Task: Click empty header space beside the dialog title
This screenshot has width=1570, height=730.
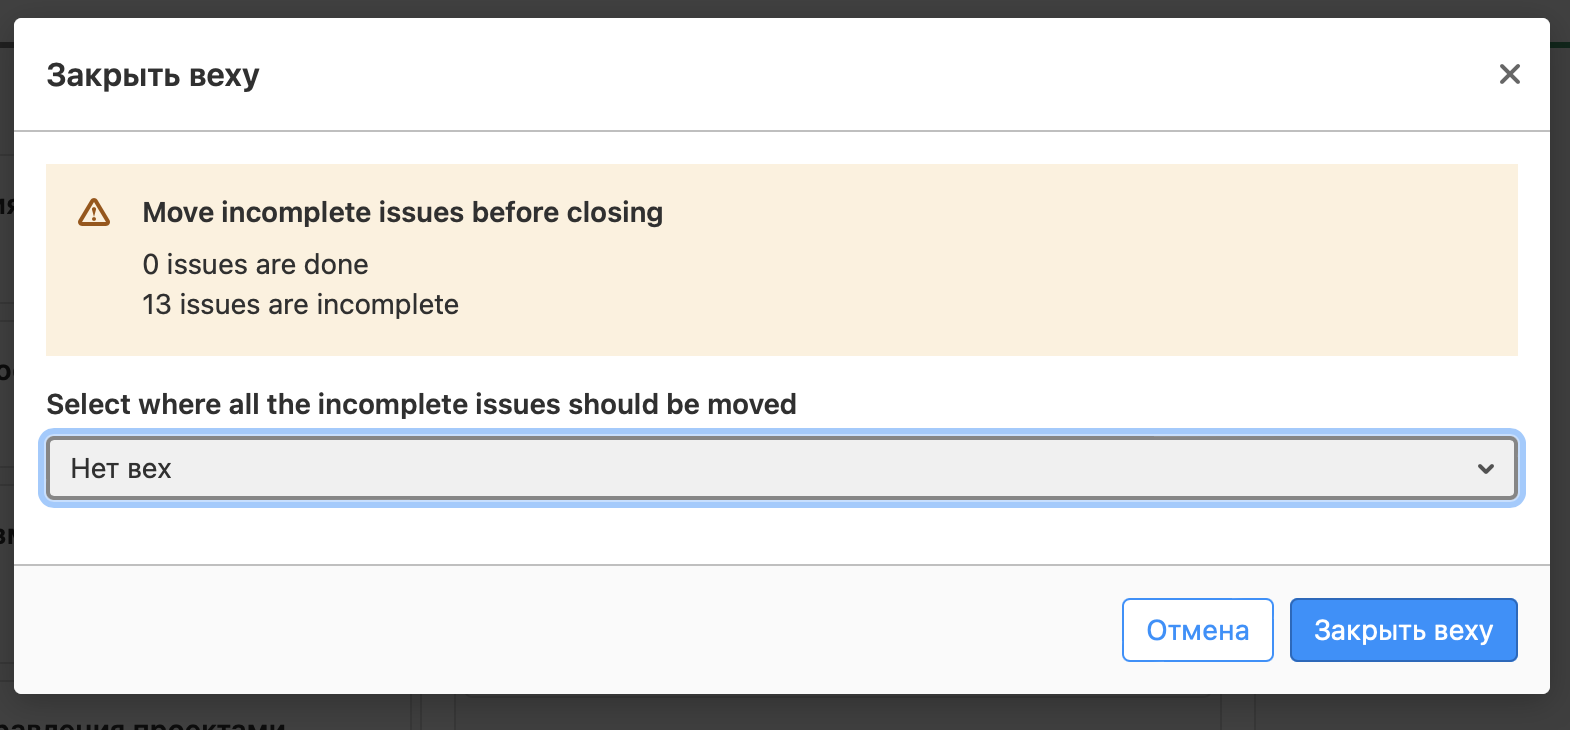Action: click(x=800, y=75)
